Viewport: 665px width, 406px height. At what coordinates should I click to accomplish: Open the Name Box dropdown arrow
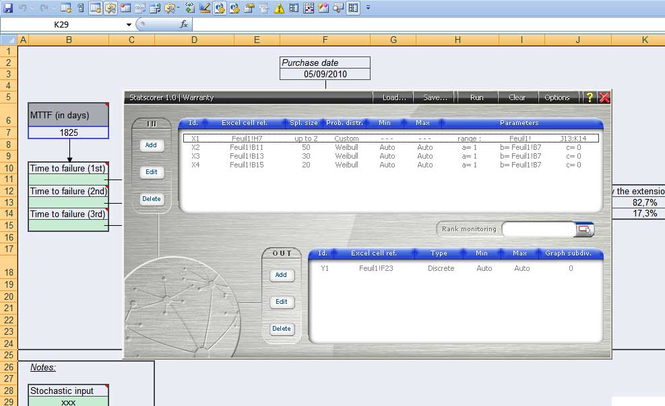click(129, 25)
